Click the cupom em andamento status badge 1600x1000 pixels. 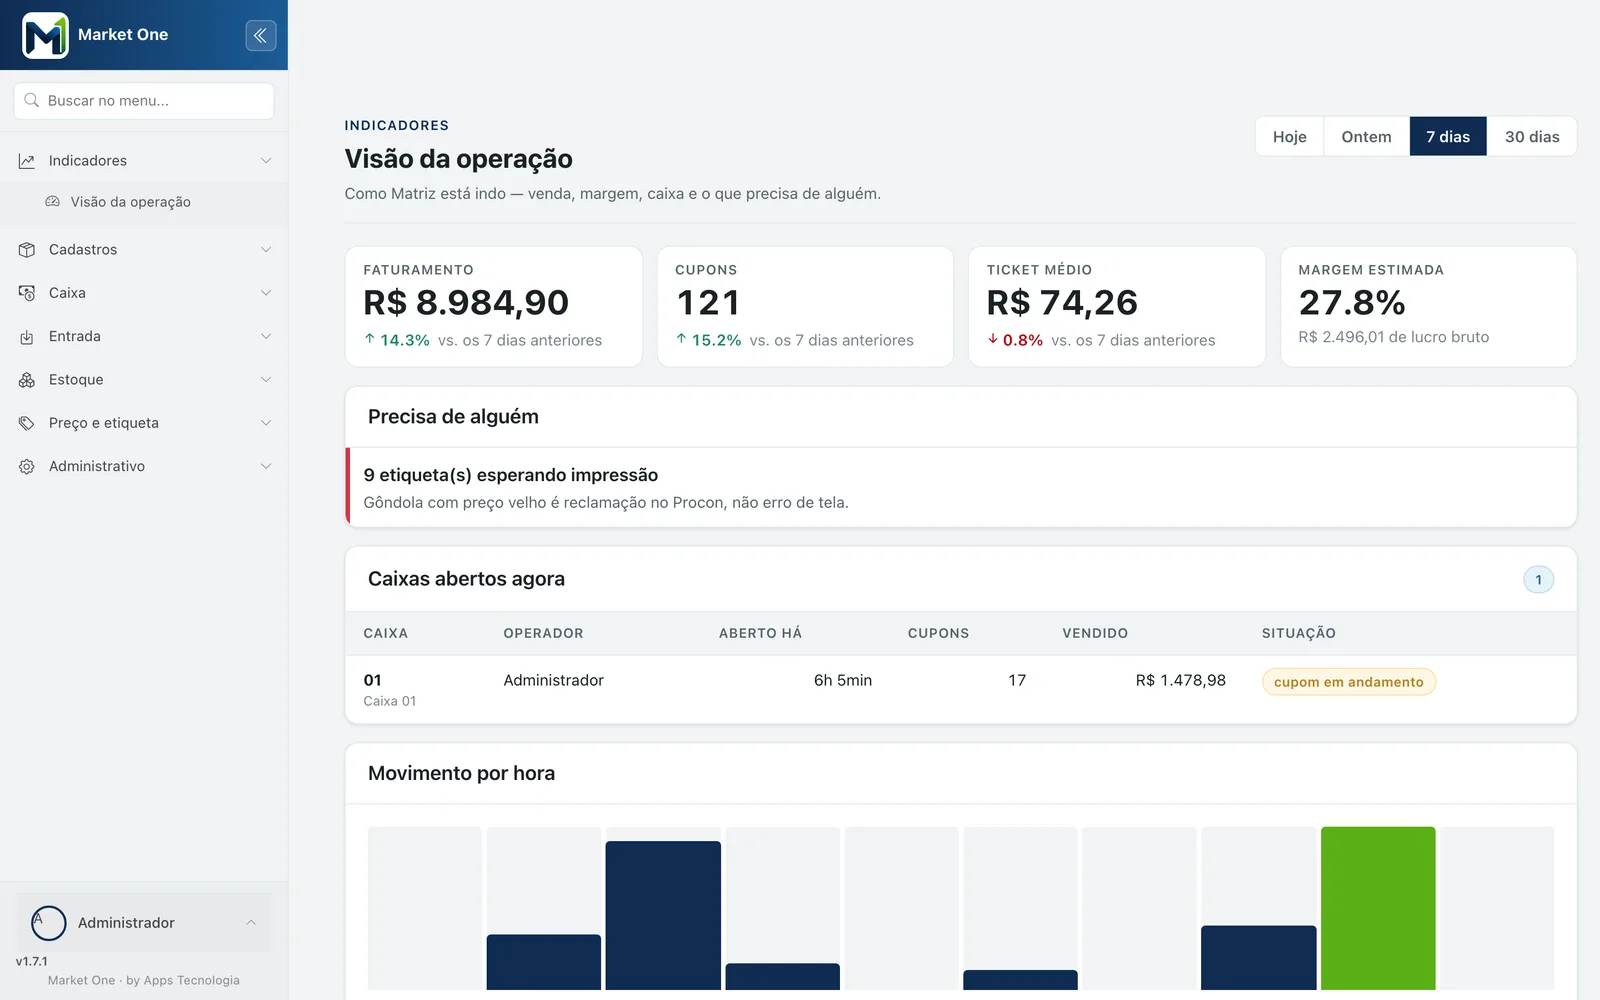(x=1349, y=682)
